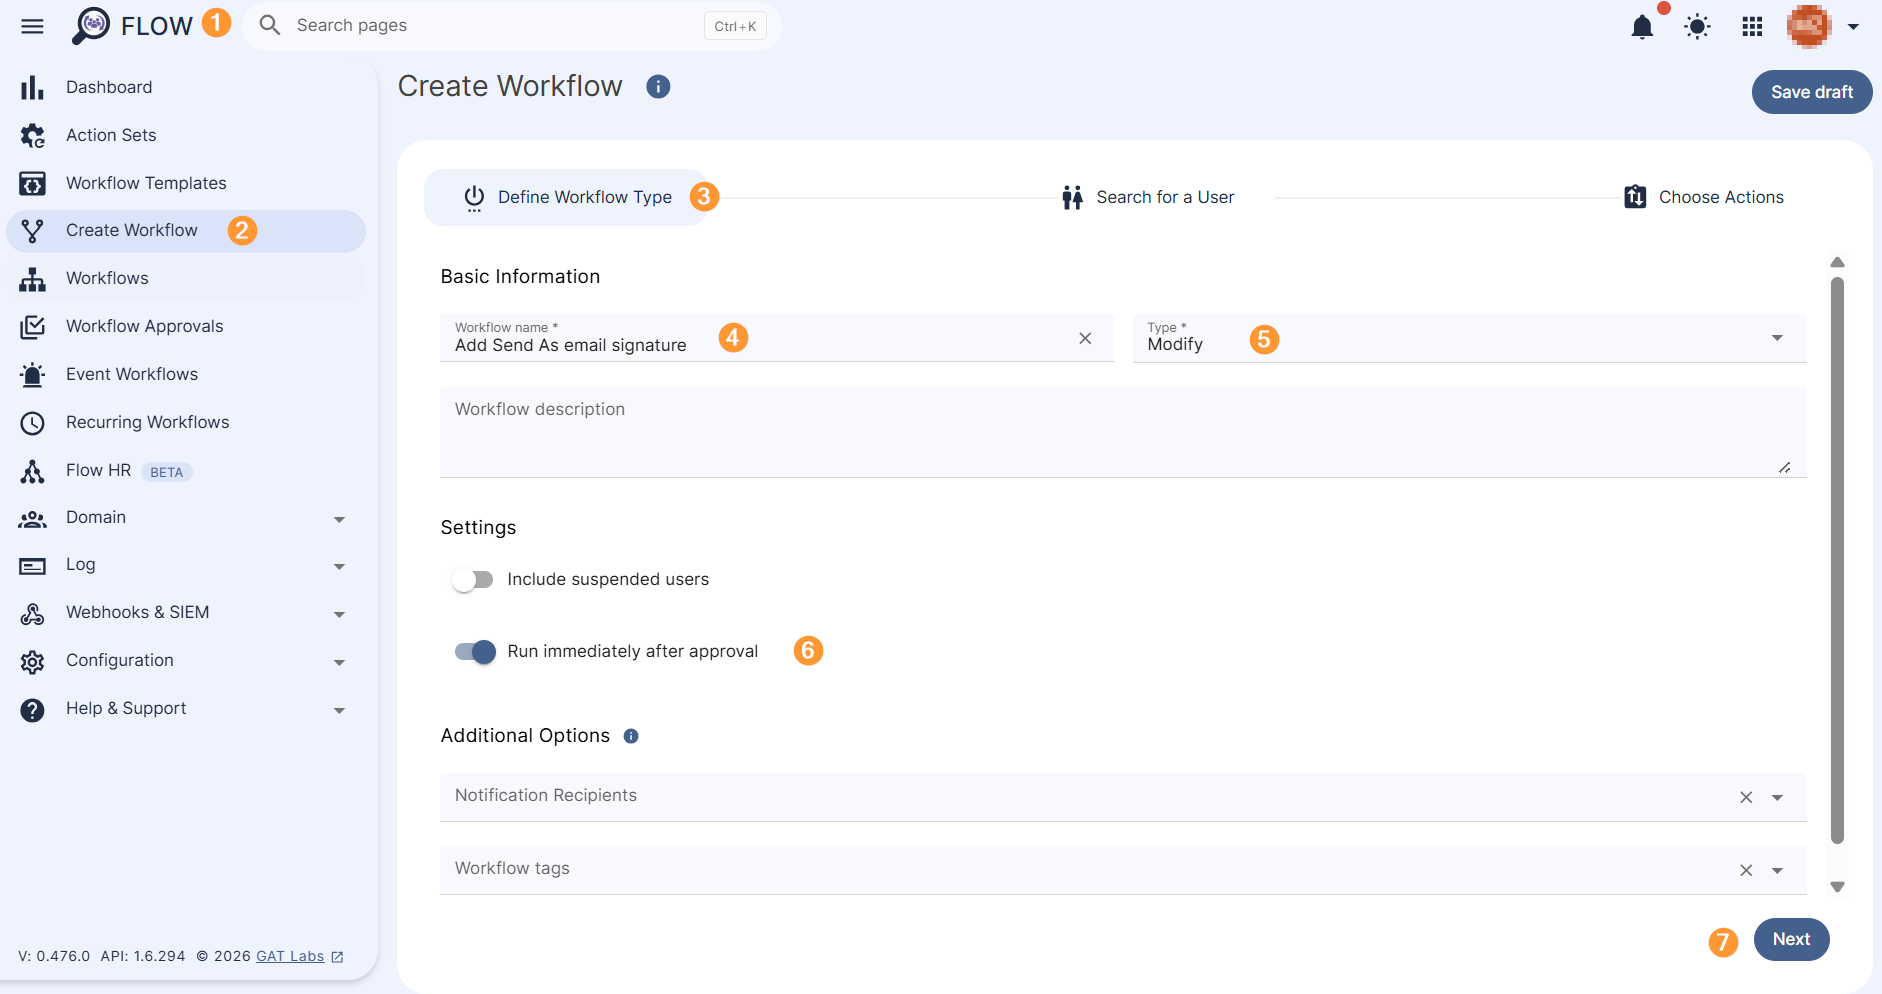Expand the Webhooks & SIEM chevron
This screenshot has width=1882, height=994.
pos(339,614)
